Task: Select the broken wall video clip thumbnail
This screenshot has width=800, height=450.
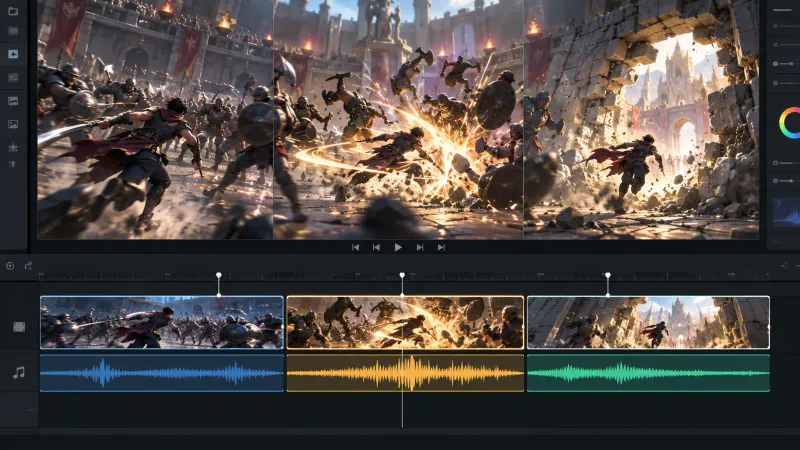Action: pos(648,322)
